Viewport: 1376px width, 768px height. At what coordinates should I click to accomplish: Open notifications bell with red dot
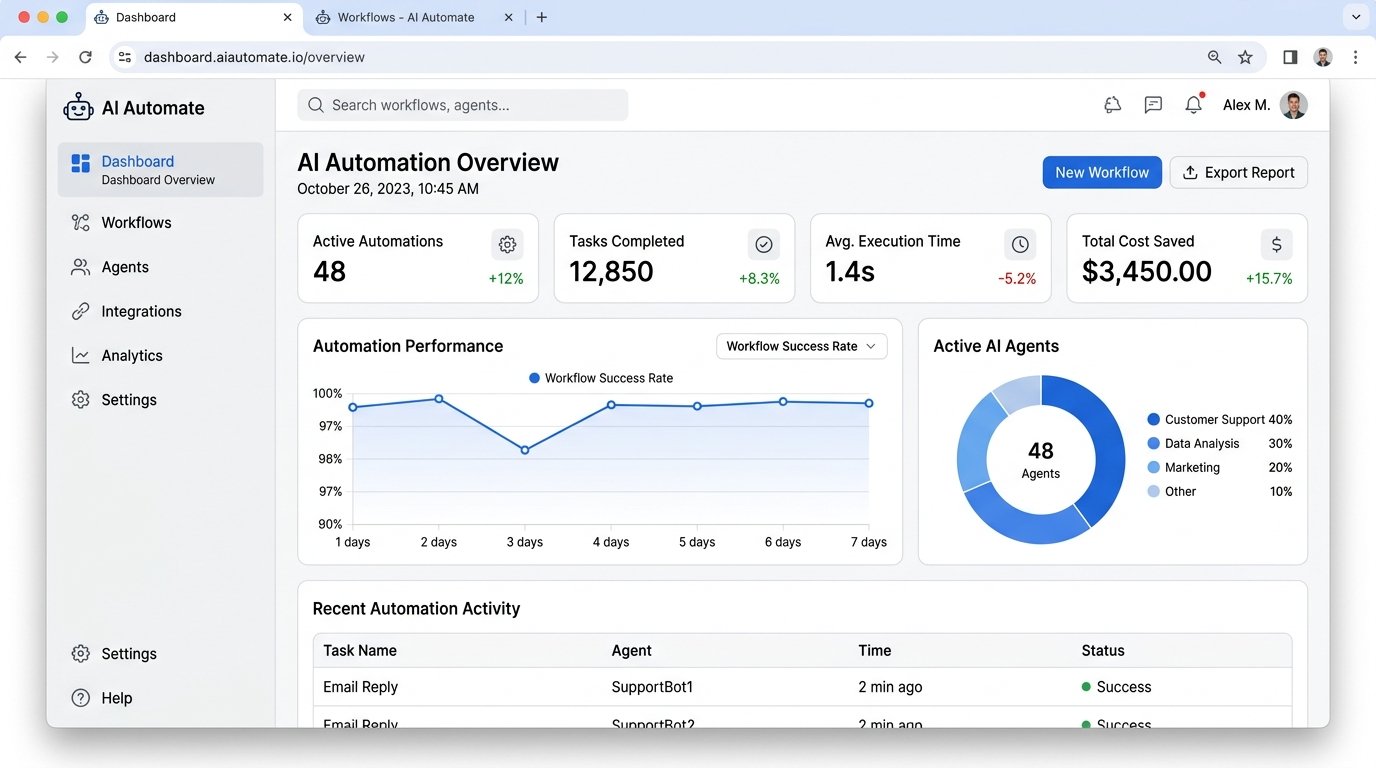tap(1194, 104)
